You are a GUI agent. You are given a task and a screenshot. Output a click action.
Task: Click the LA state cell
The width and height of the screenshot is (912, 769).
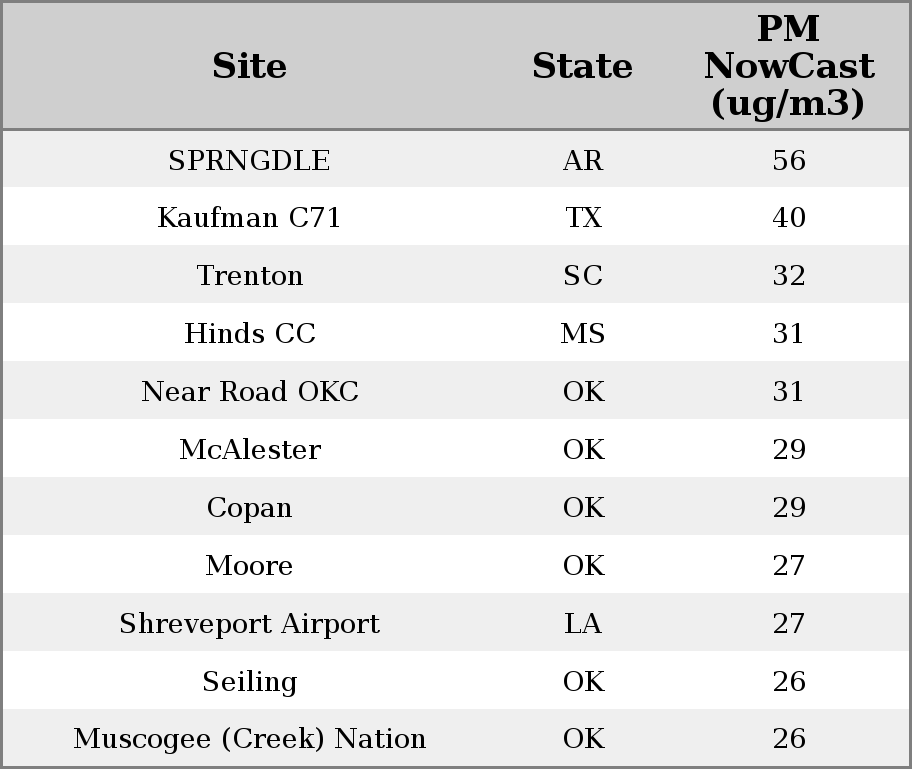click(582, 624)
